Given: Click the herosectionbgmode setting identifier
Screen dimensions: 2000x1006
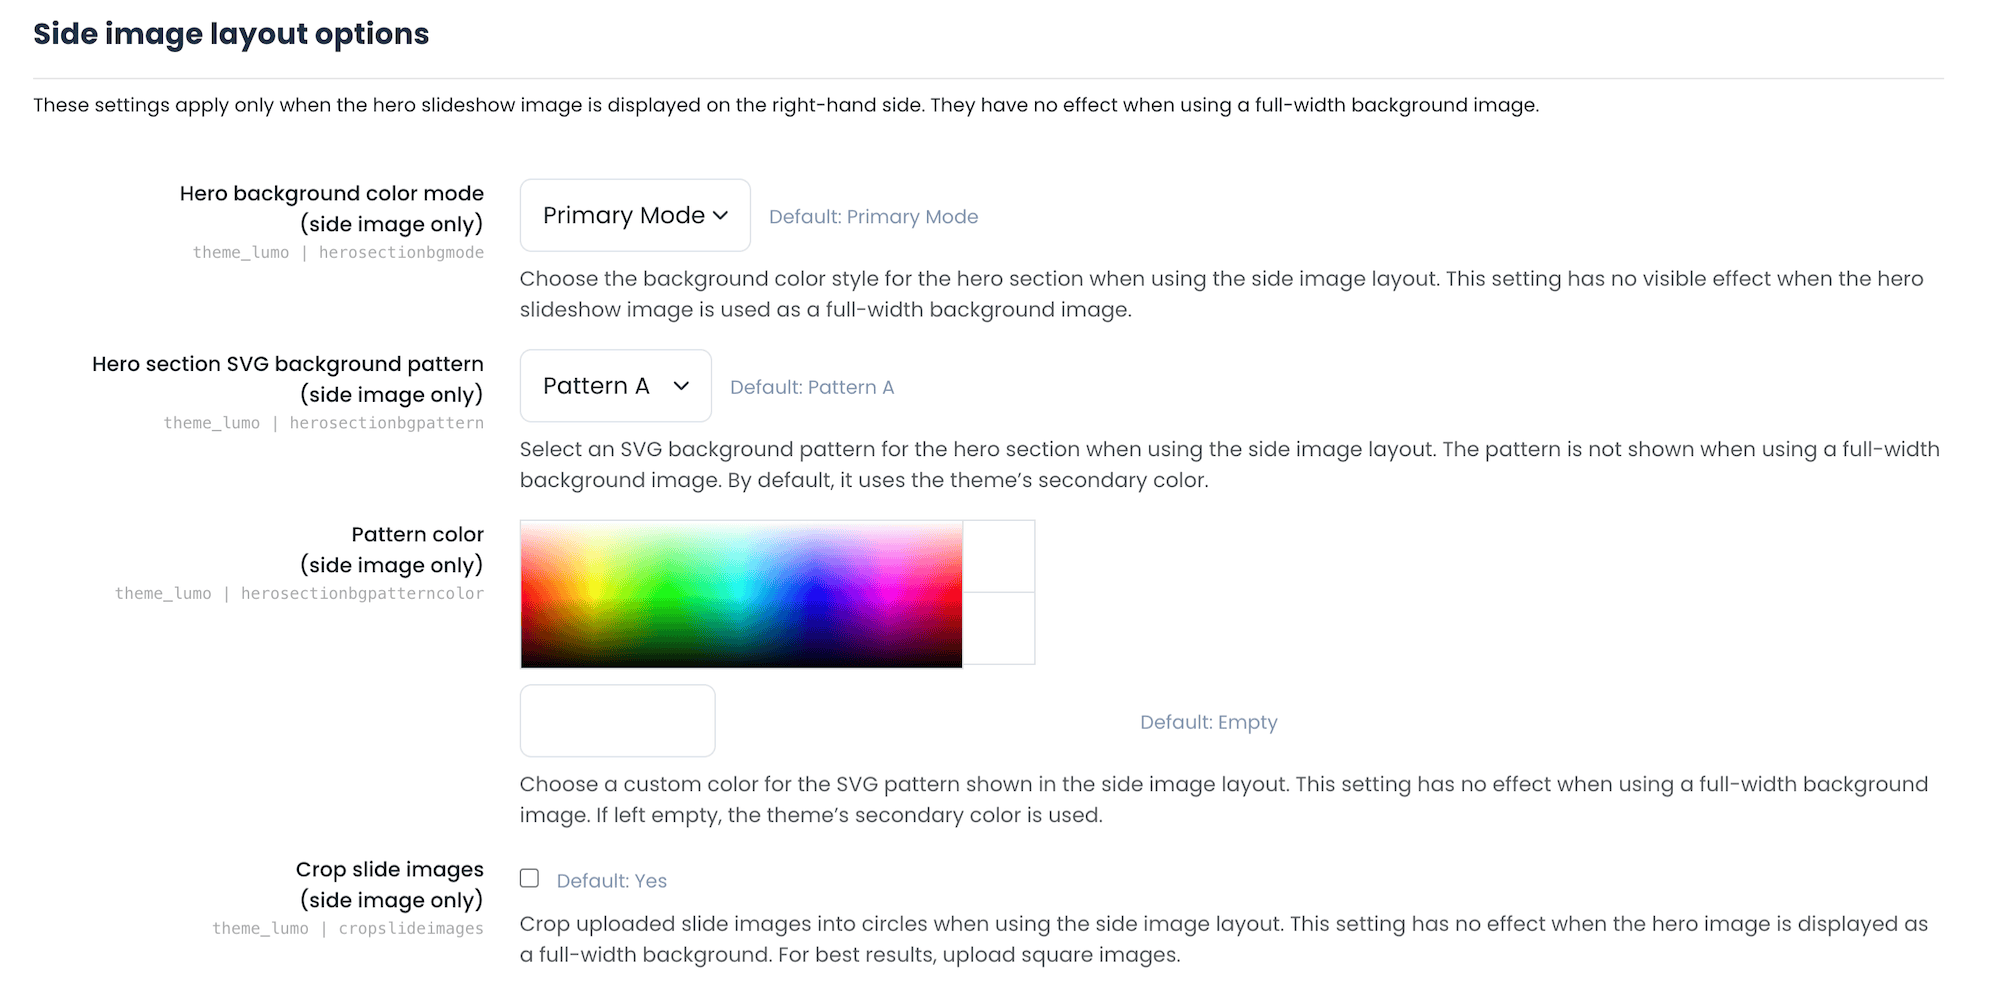Looking at the screenshot, I should [x=401, y=253].
